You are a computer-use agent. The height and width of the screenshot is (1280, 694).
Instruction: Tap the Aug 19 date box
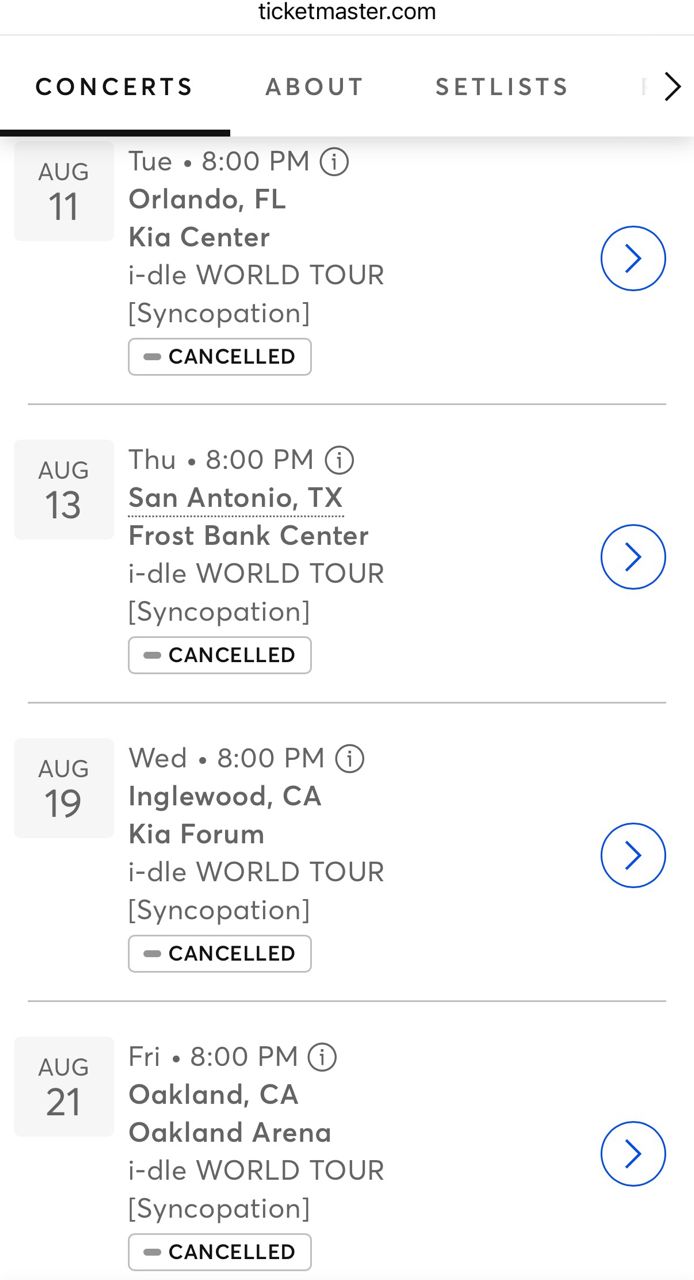[63, 788]
